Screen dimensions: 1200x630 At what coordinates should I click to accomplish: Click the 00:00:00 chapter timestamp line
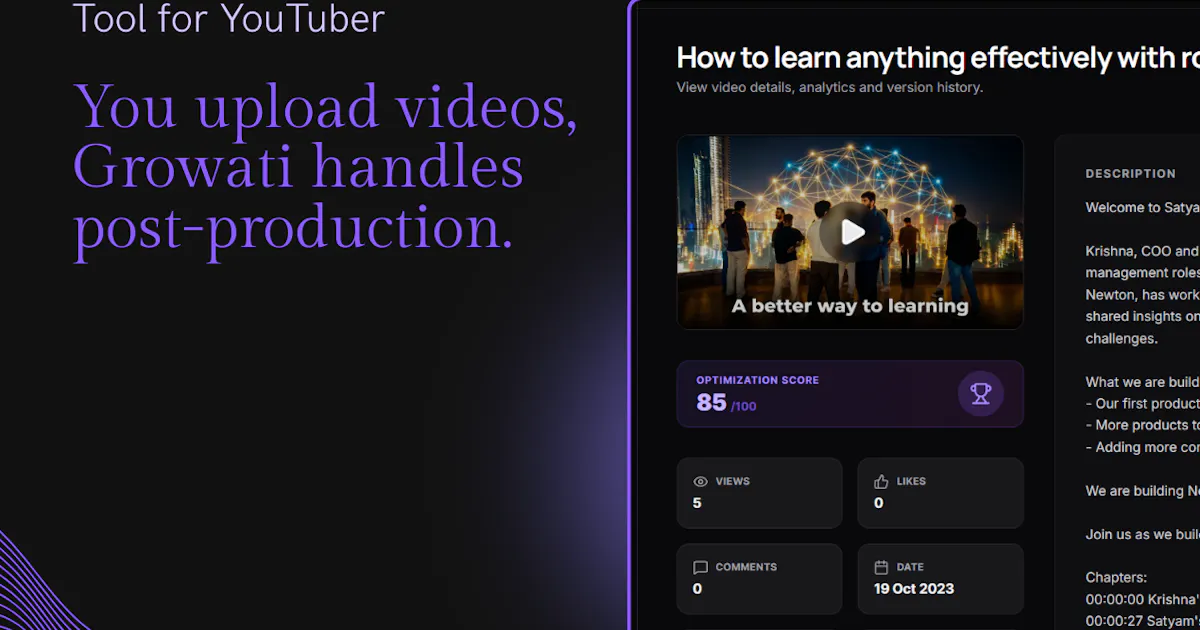coord(1142,600)
